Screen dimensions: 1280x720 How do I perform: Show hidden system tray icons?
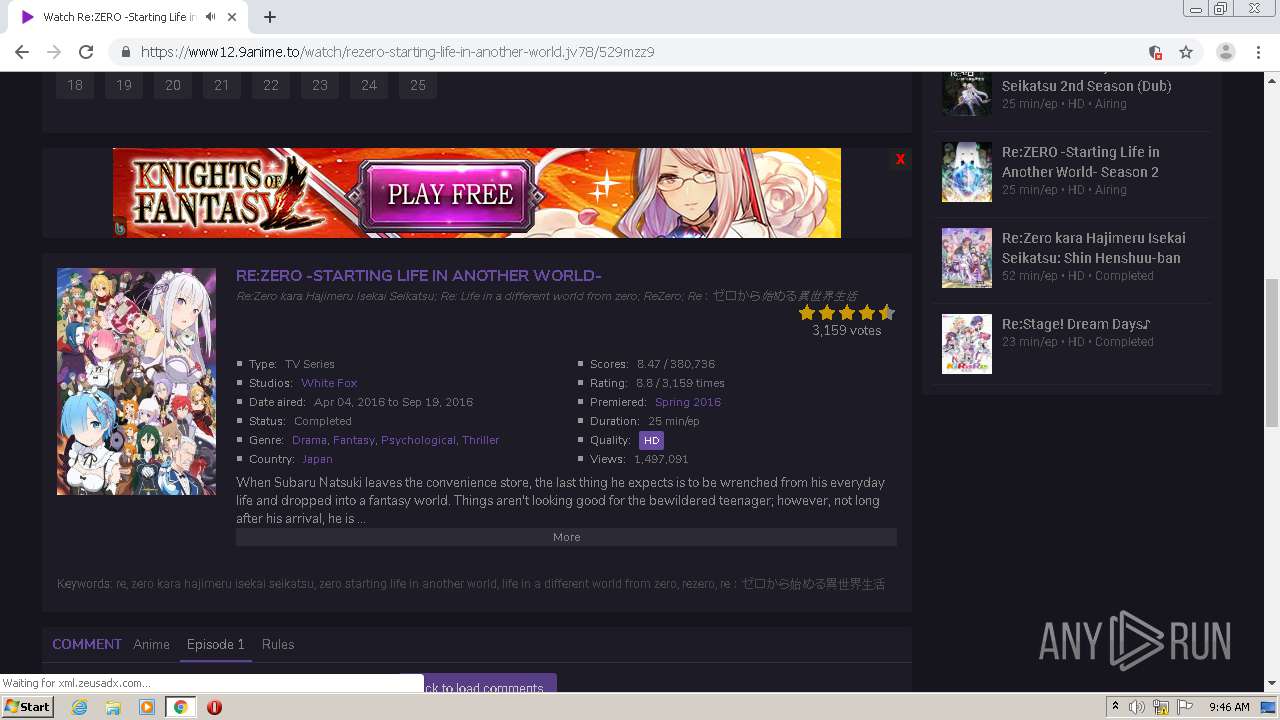[1115, 707]
